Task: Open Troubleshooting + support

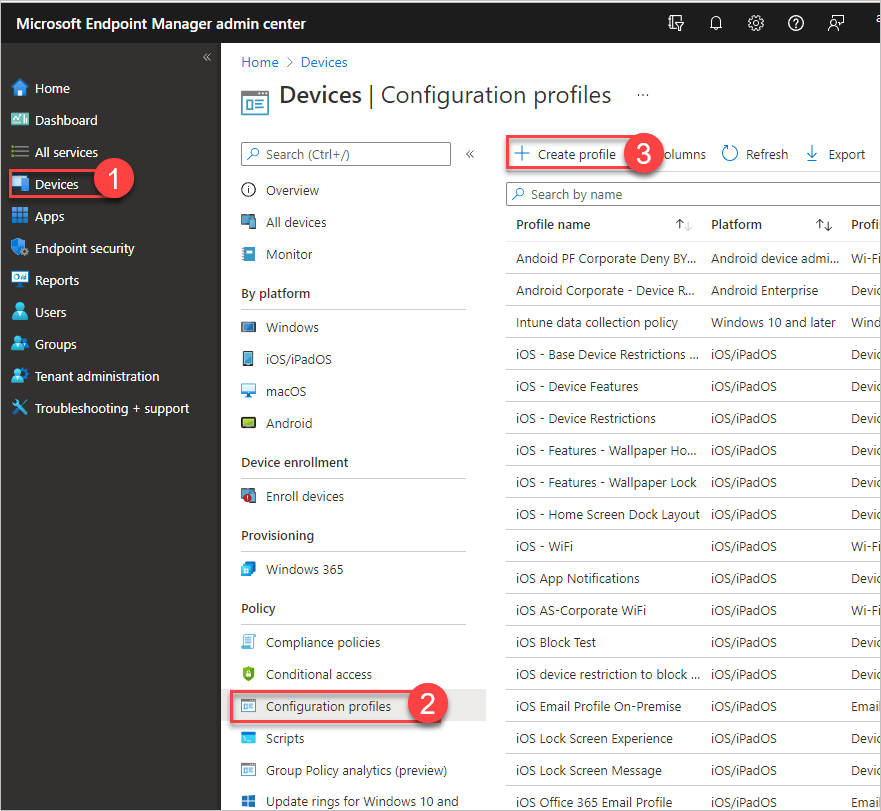Action: point(100,409)
